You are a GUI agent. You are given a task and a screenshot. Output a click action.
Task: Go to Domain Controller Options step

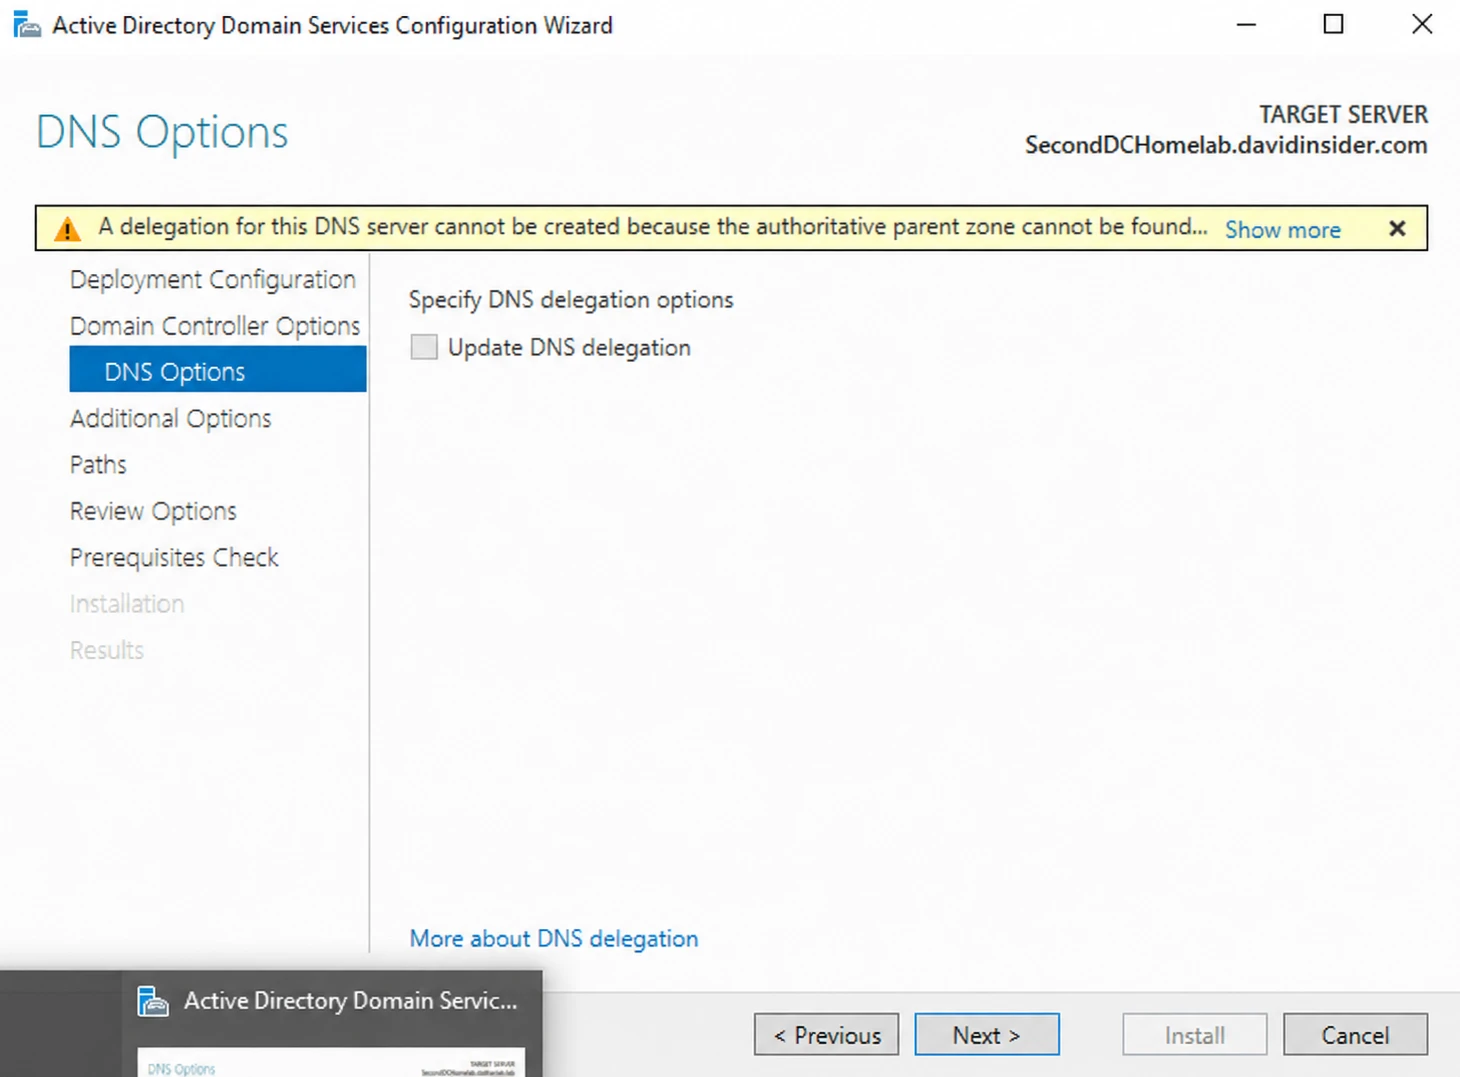[x=215, y=326]
